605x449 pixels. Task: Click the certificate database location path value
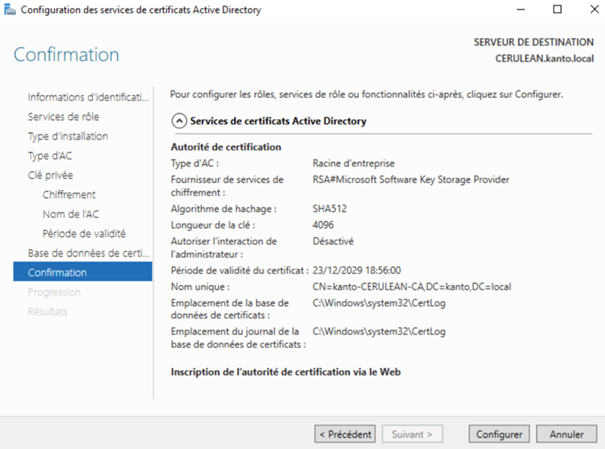coord(379,303)
